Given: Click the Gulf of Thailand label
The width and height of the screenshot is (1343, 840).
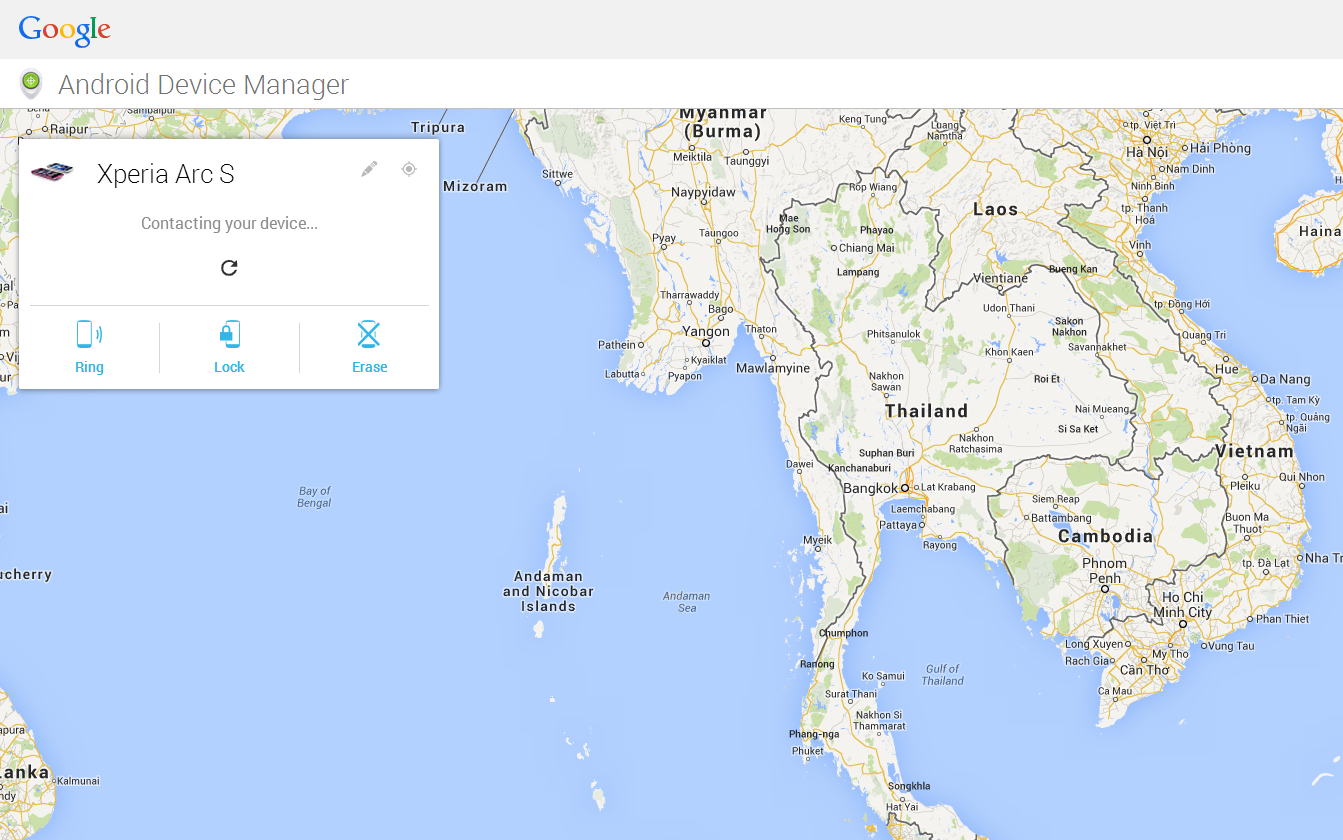Looking at the screenshot, I should pyautogui.click(x=942, y=675).
